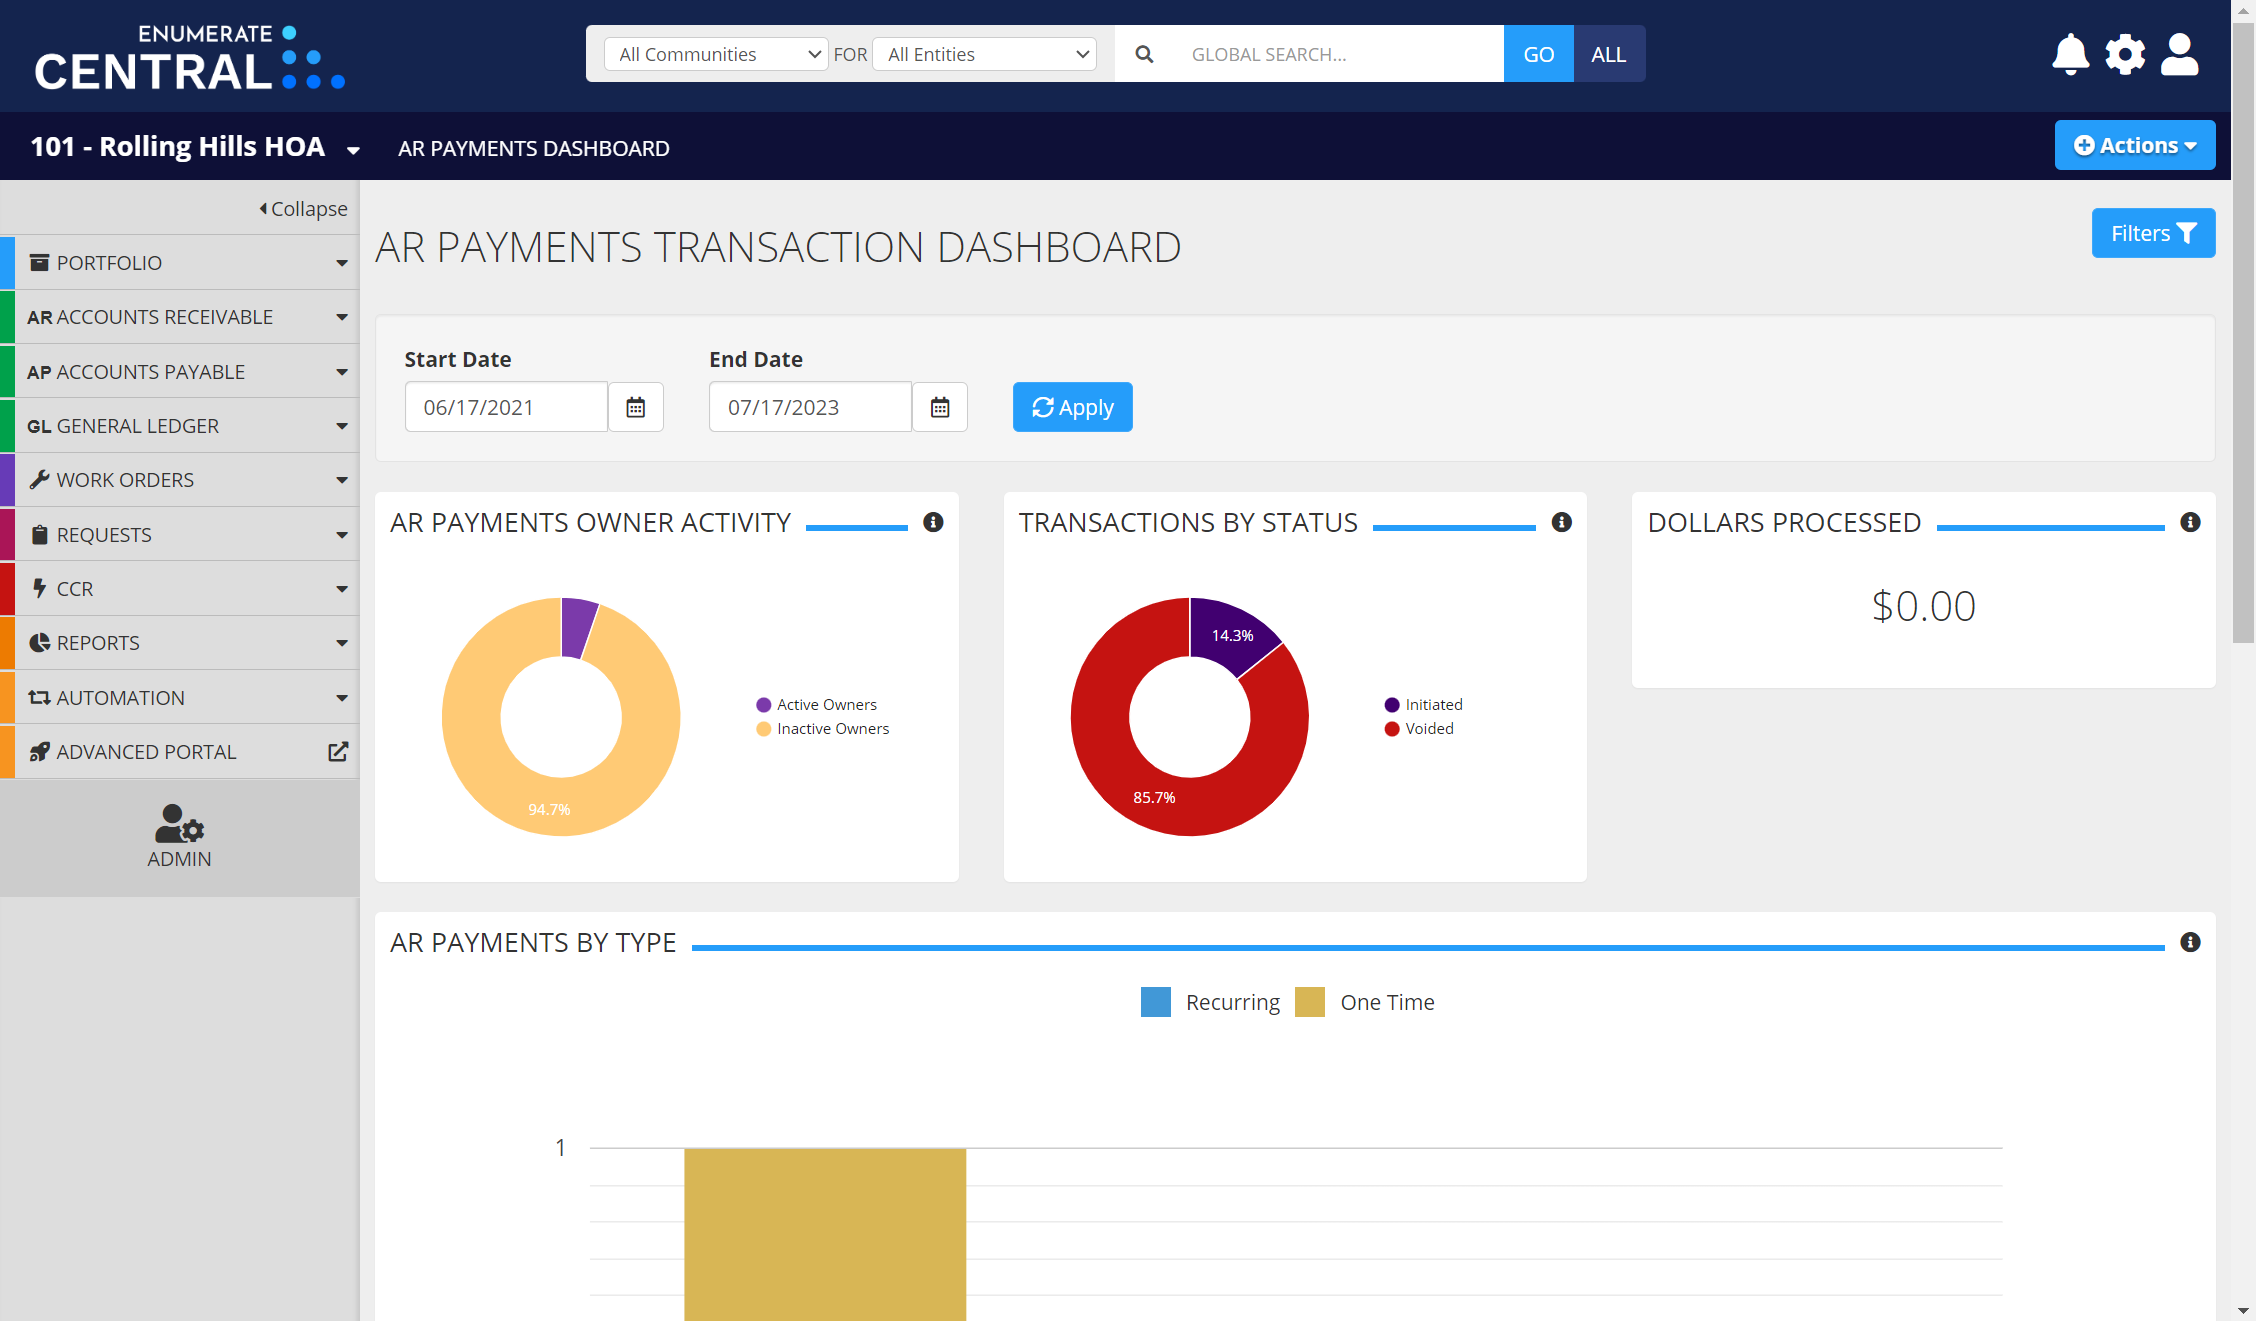Open Advanced Portal via the external link icon
The image size is (2256, 1321).
[338, 751]
